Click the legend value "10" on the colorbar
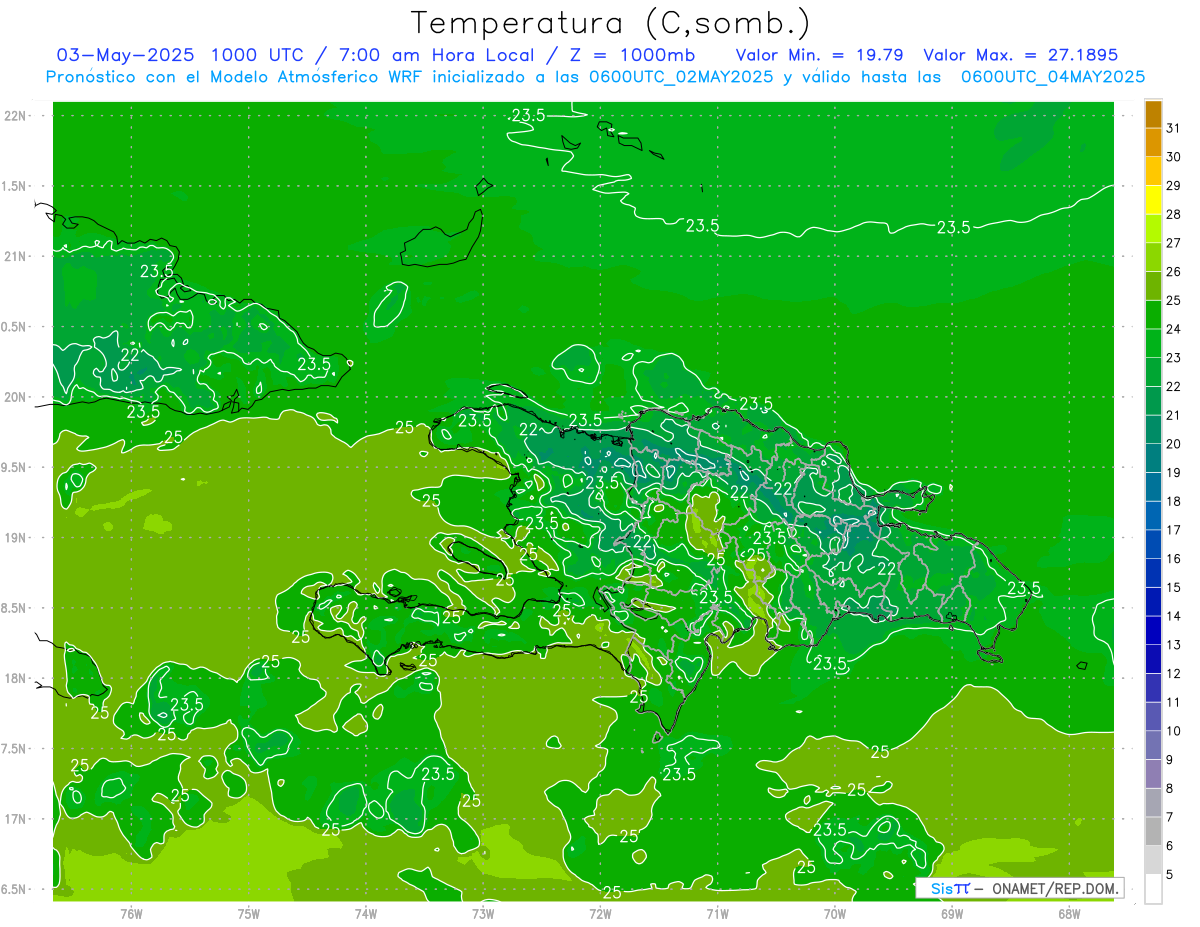This screenshot has width=1200, height=927. pyautogui.click(x=1174, y=731)
